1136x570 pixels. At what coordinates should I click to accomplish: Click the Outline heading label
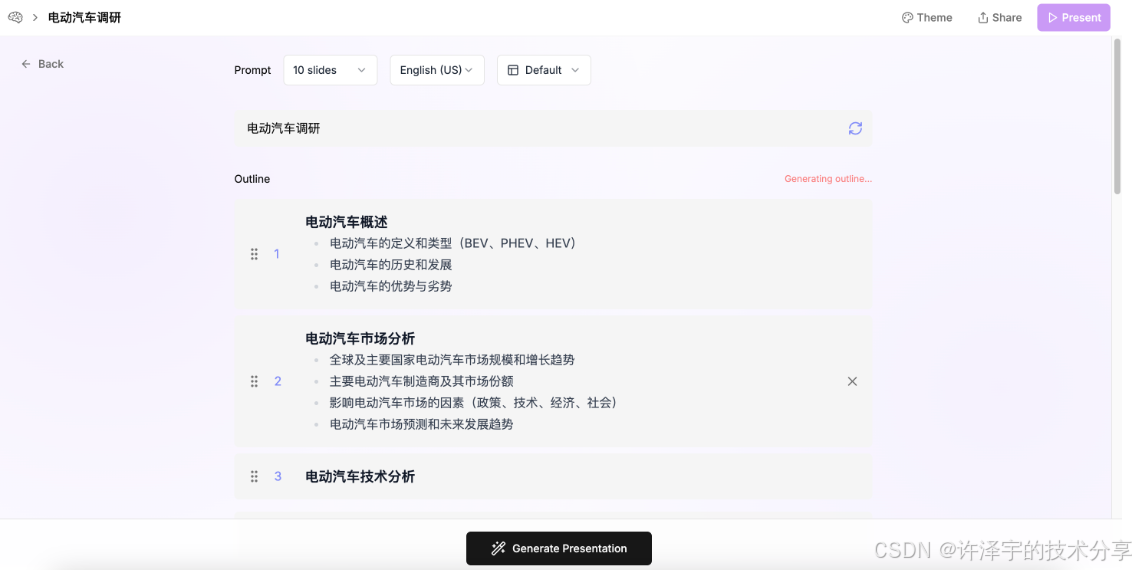pyautogui.click(x=252, y=179)
